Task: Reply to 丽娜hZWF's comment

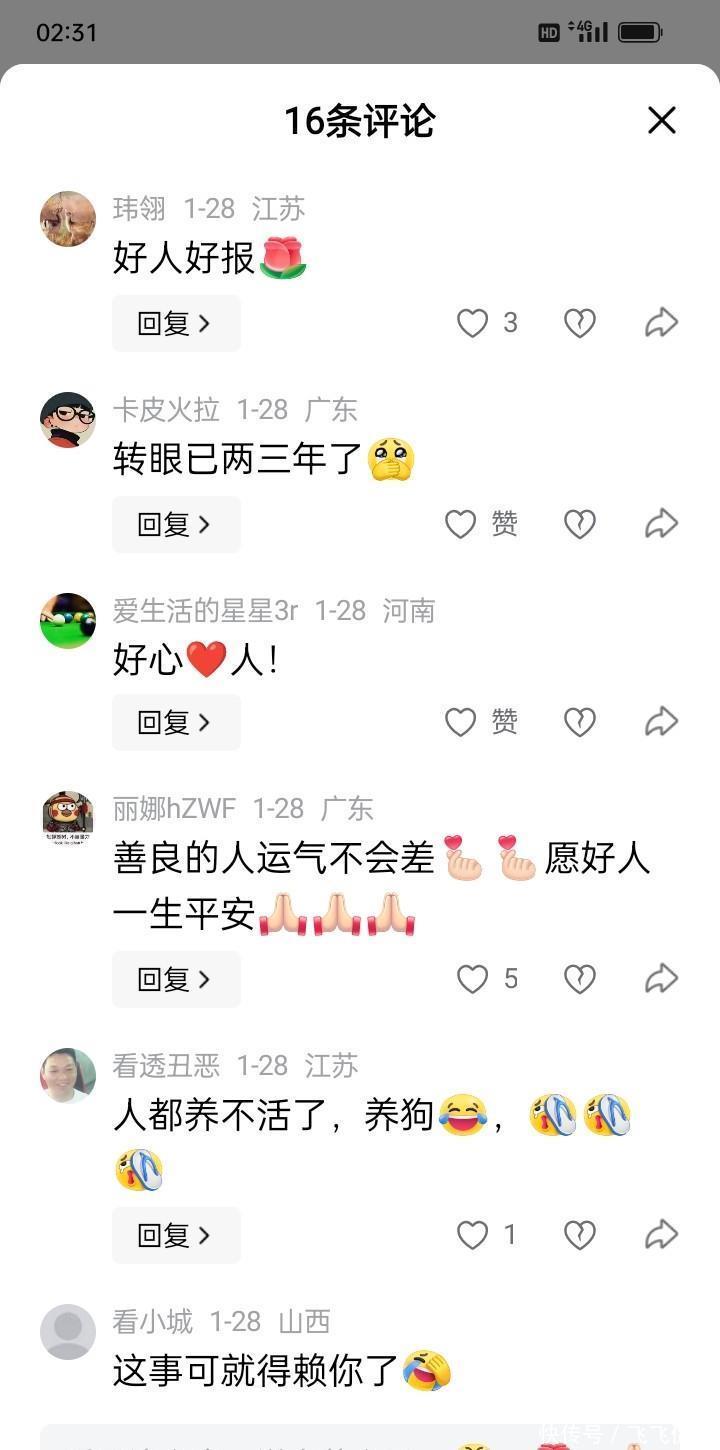Action: pos(176,979)
